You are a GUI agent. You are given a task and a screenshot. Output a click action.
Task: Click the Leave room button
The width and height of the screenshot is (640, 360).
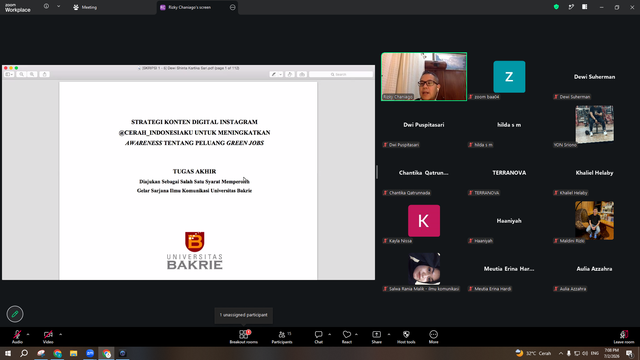tap(624, 337)
